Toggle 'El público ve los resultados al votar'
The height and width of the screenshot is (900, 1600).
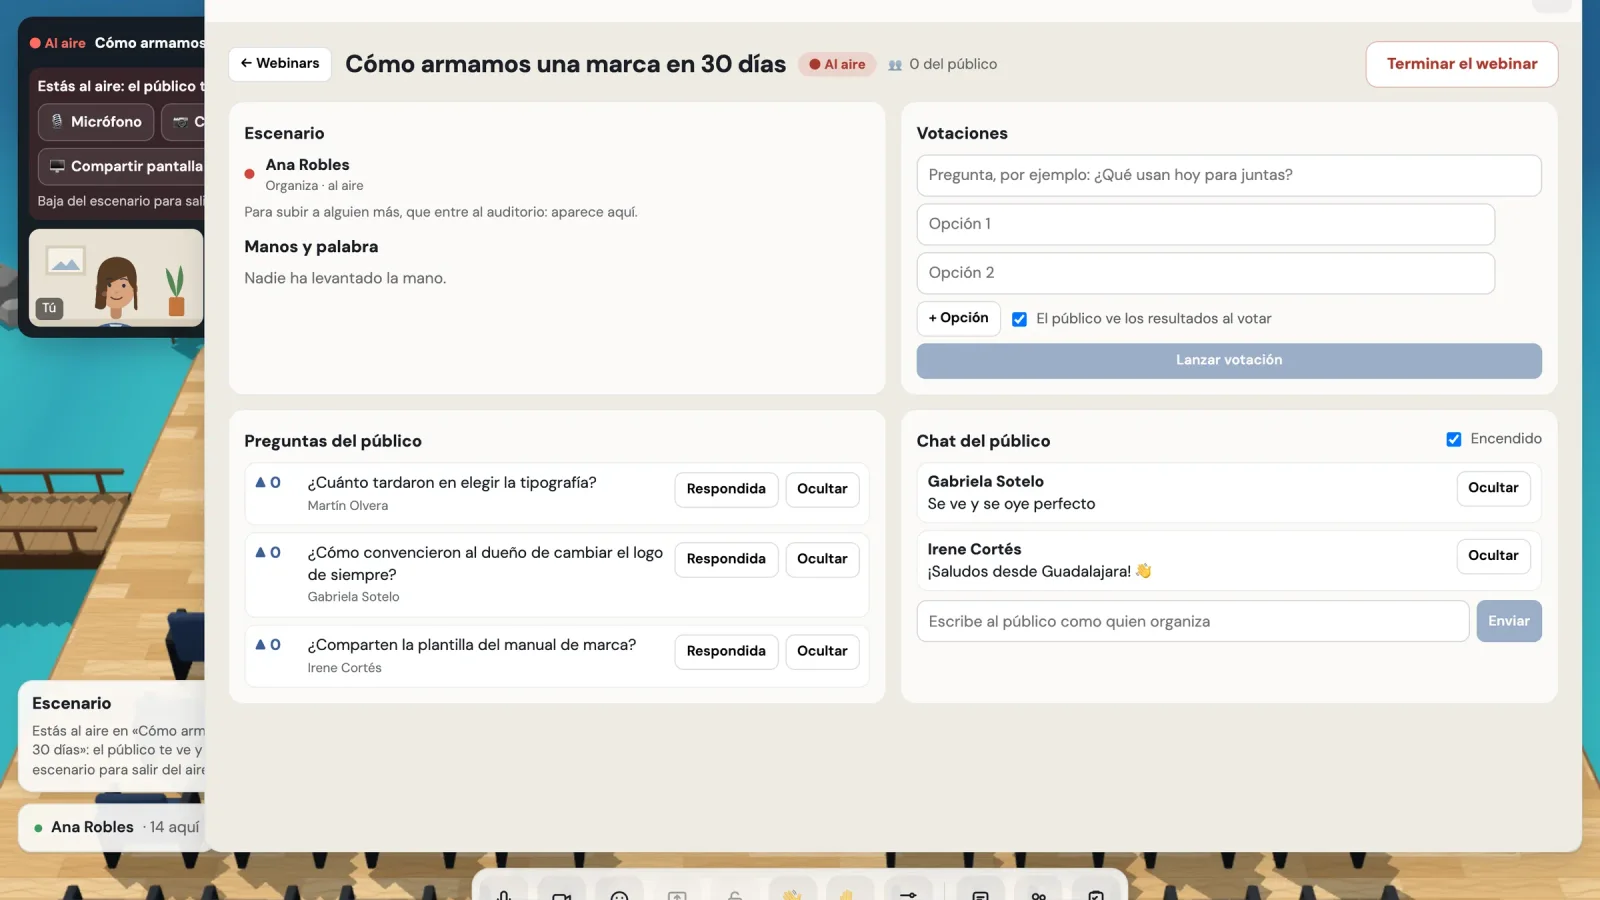click(x=1019, y=319)
